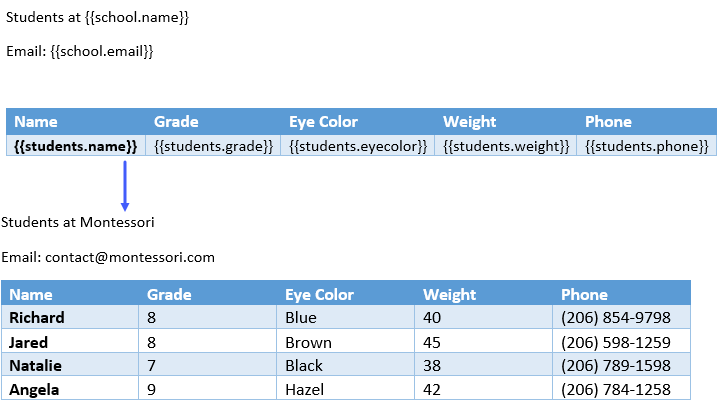
Task: Select Jared's weight cell showing 45
Action: [x=483, y=341]
